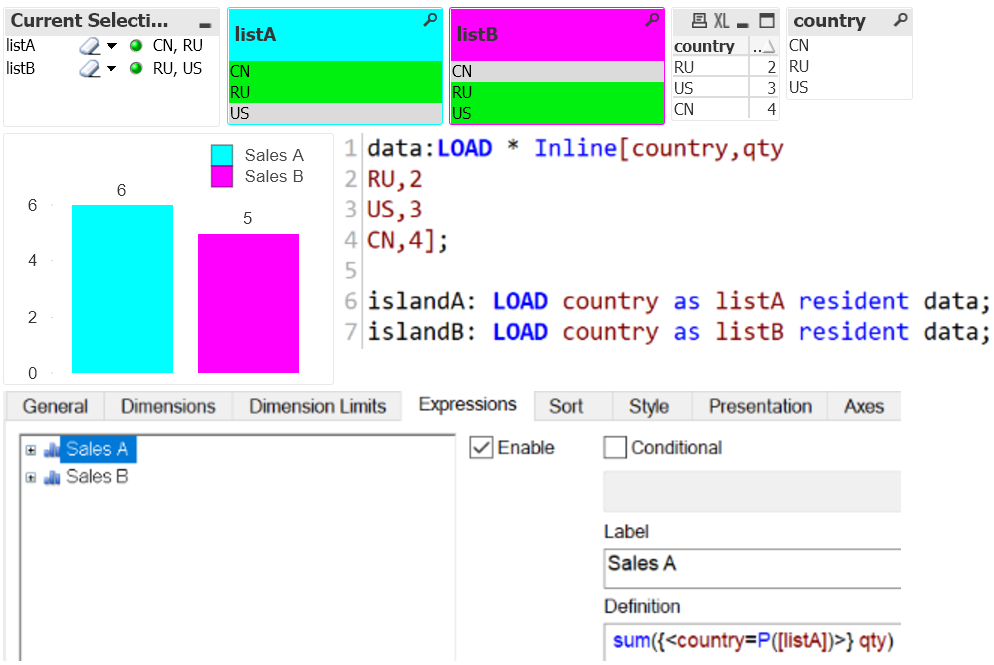Click into the Label field containing Sales A
This screenshot has height=665, width=994.
tap(750, 564)
